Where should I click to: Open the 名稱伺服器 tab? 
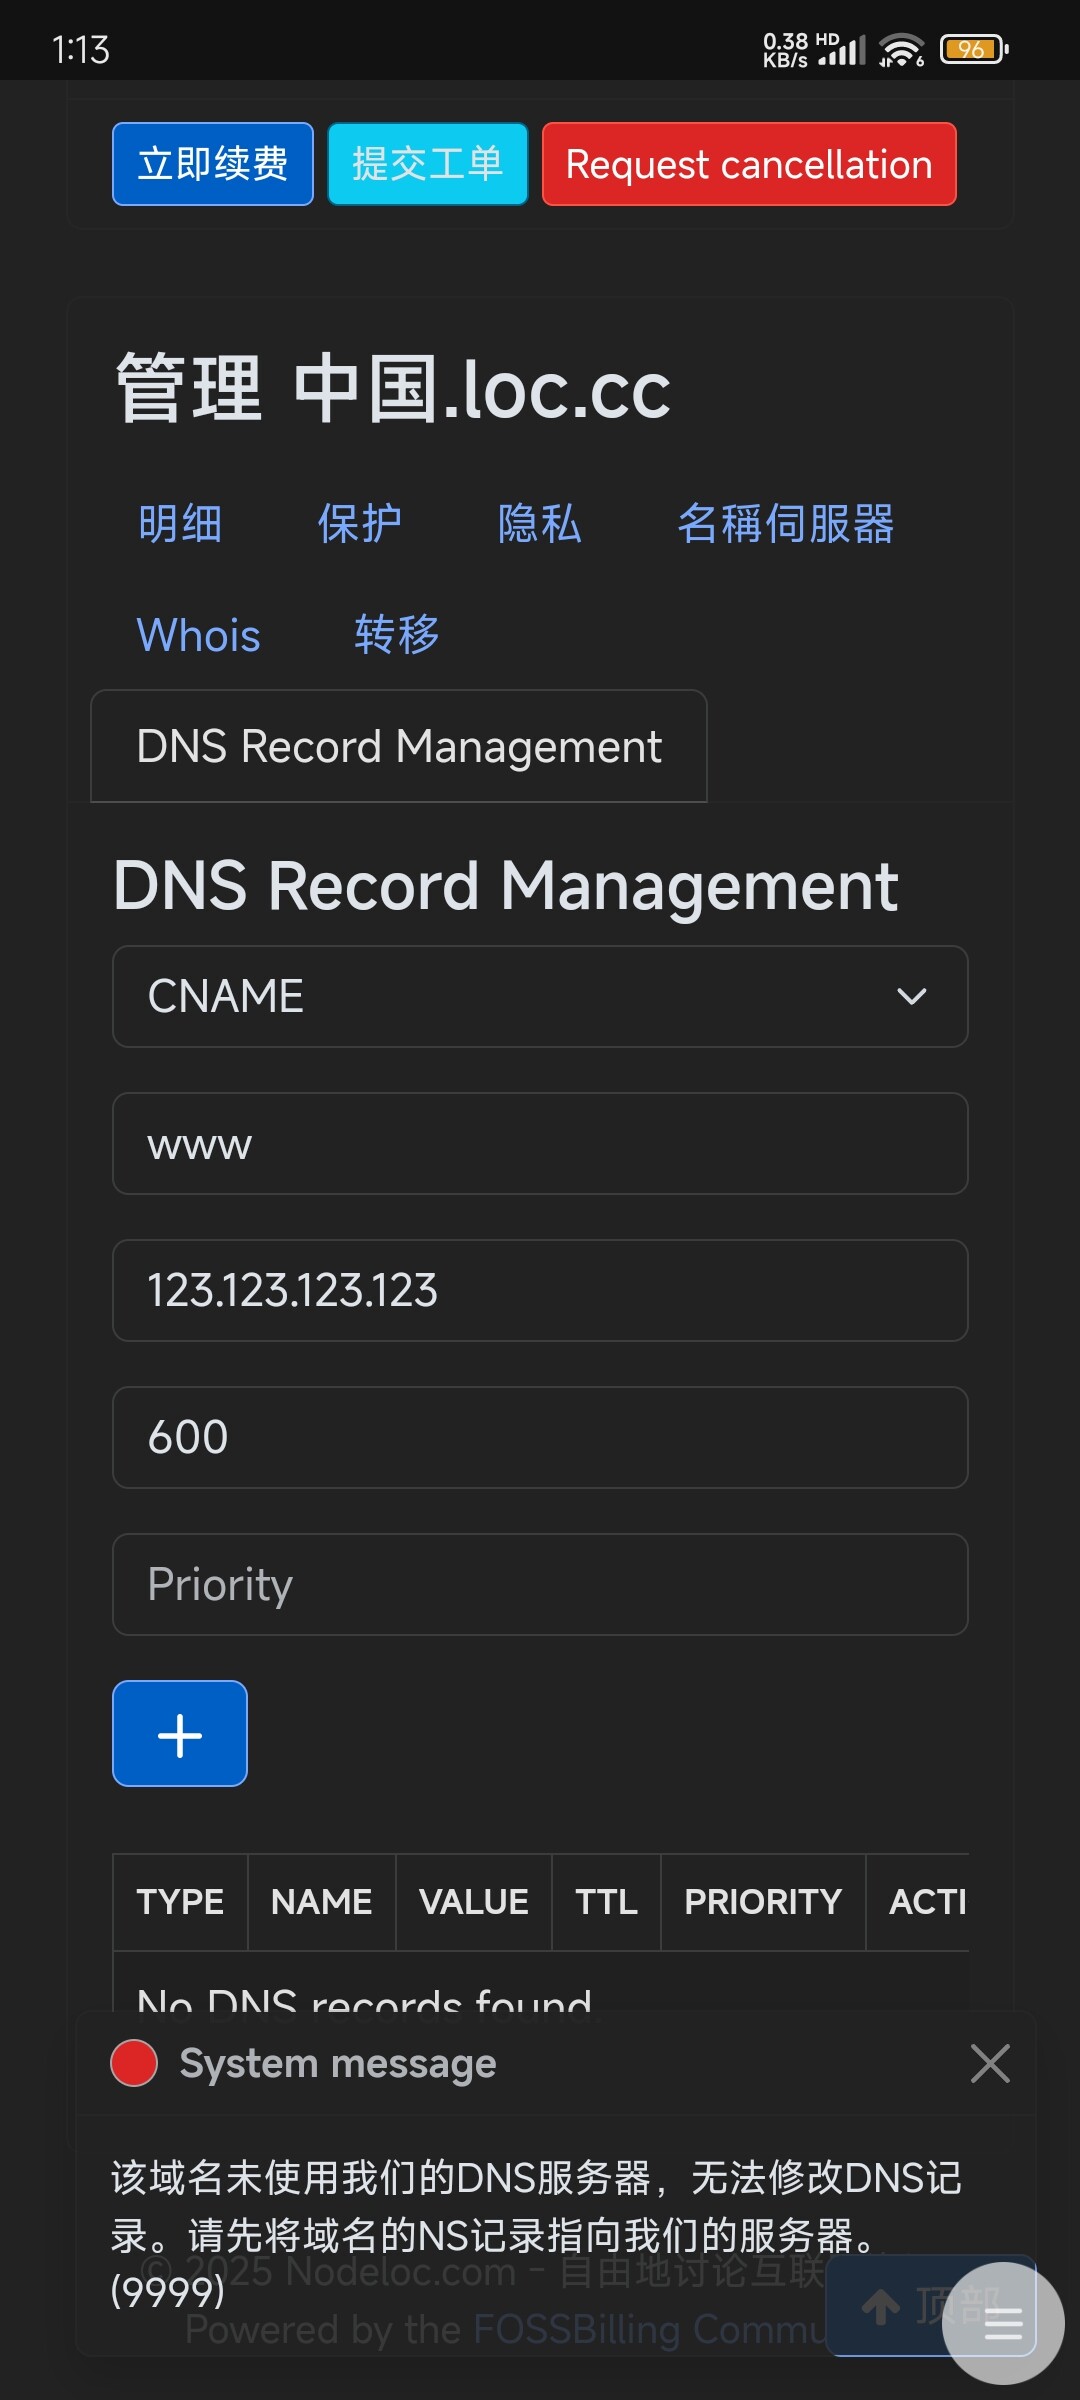[786, 524]
